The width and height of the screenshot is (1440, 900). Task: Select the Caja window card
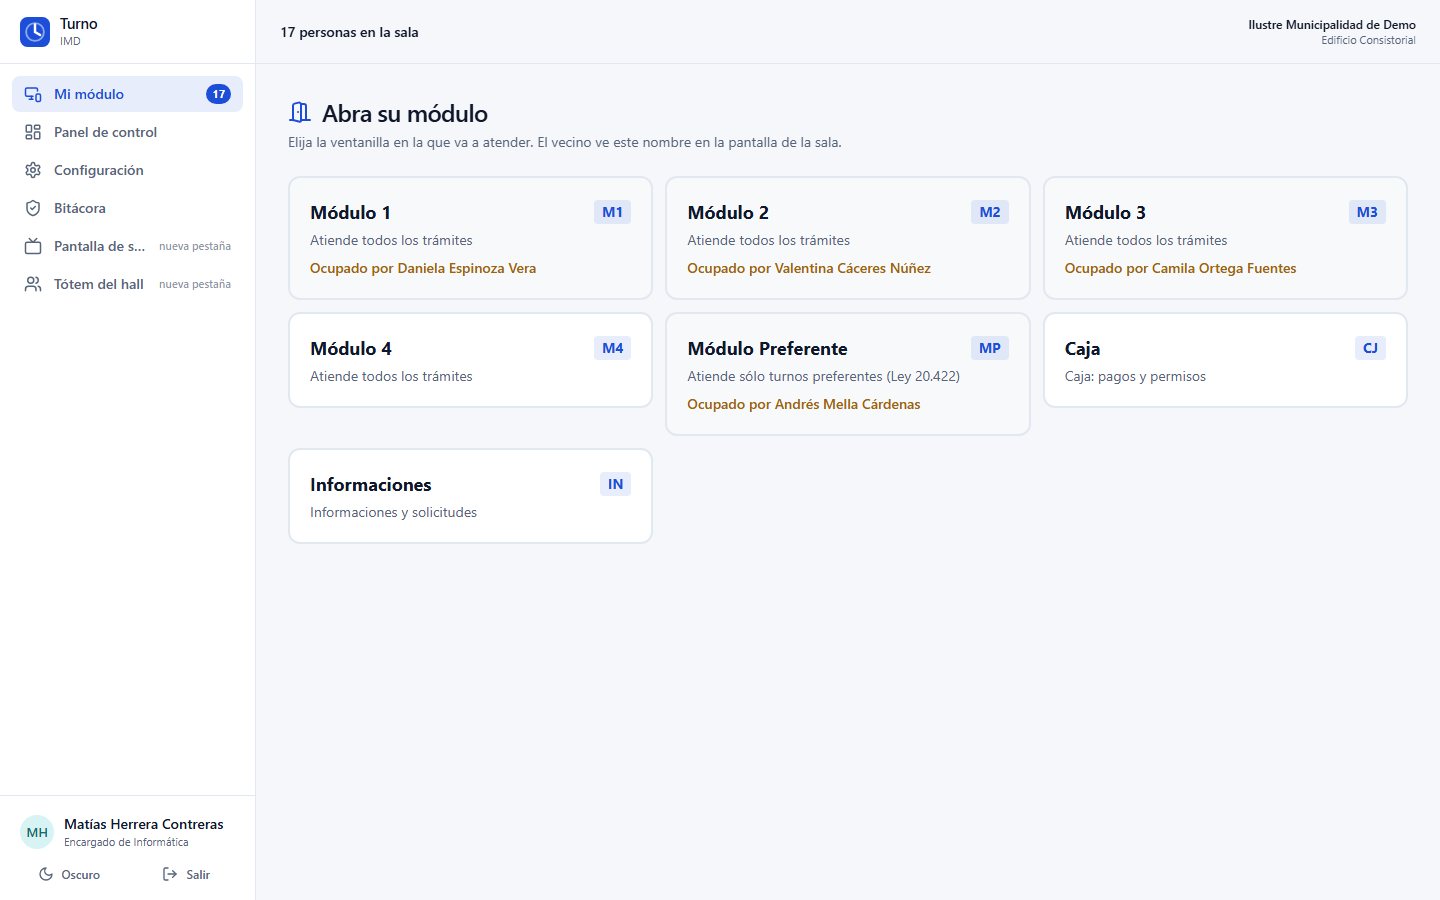1225,360
